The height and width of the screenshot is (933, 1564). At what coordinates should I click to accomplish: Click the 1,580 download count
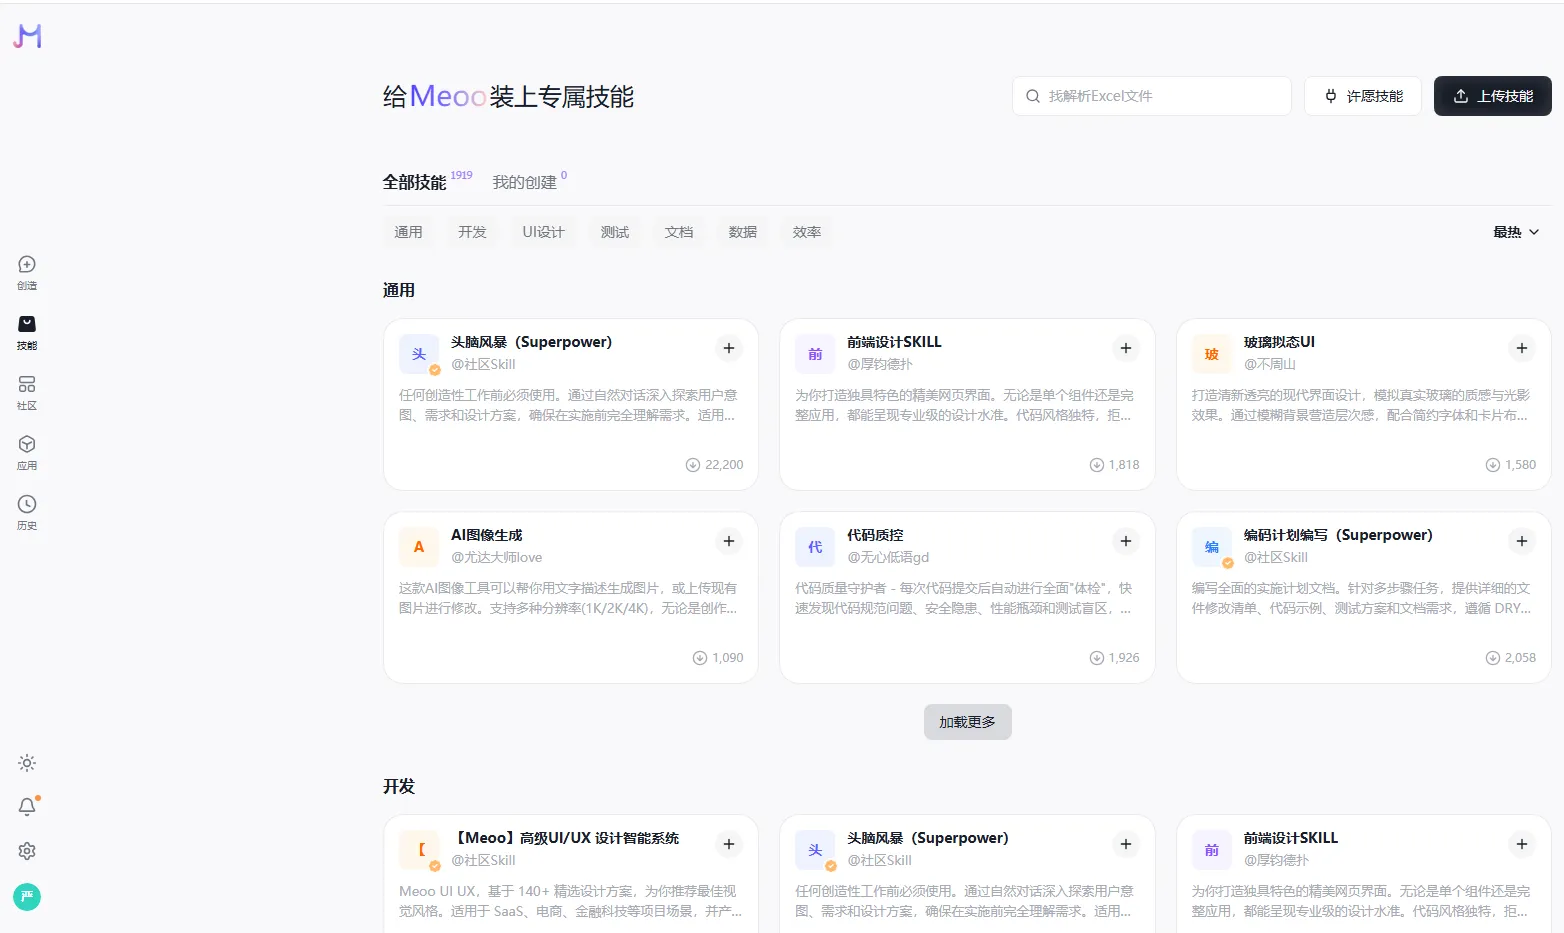(1520, 465)
